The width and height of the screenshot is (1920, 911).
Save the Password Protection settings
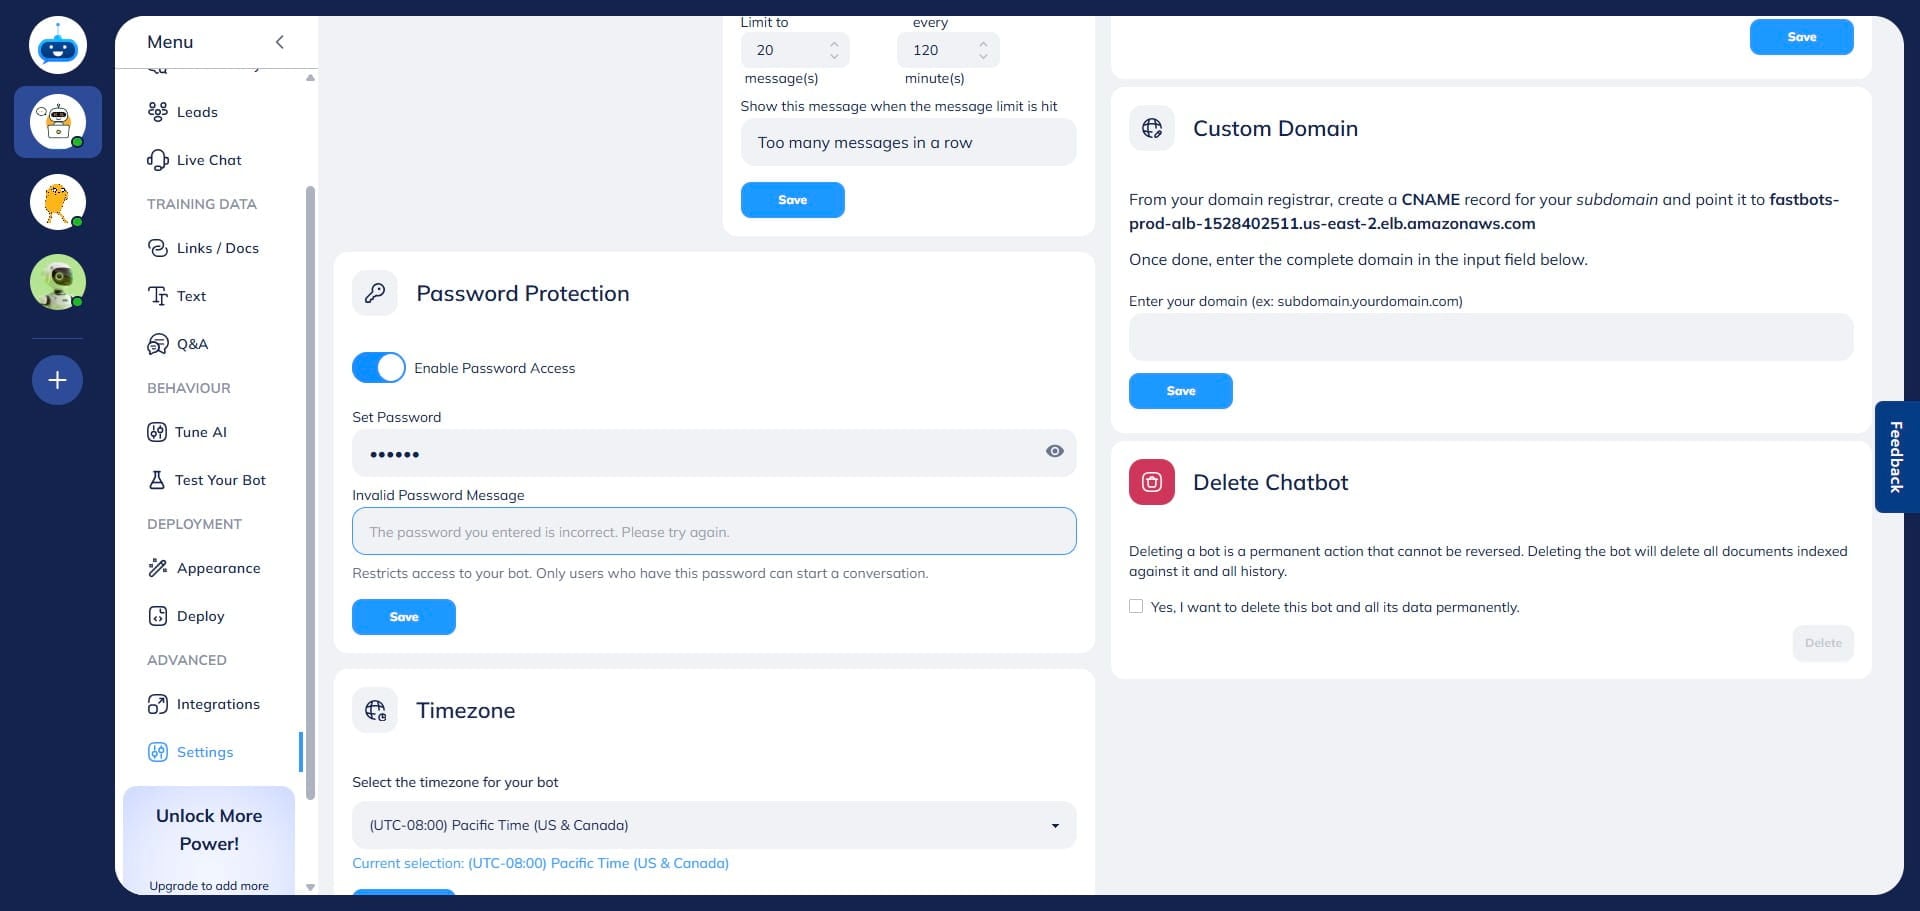coord(404,617)
